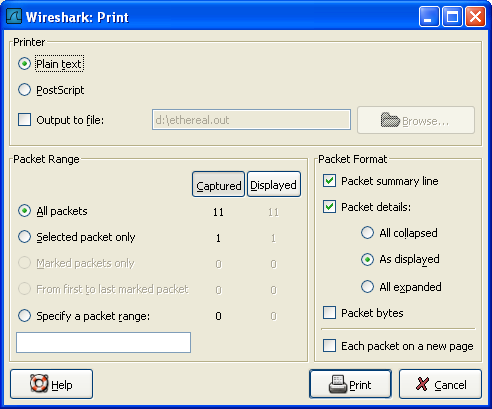Uncheck Packet summary line checkbox

tap(329, 181)
